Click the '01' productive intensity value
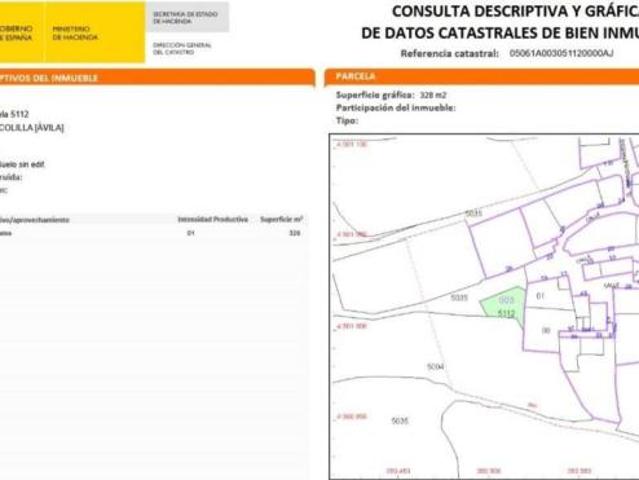Viewport: 639px width, 480px height. [x=190, y=233]
